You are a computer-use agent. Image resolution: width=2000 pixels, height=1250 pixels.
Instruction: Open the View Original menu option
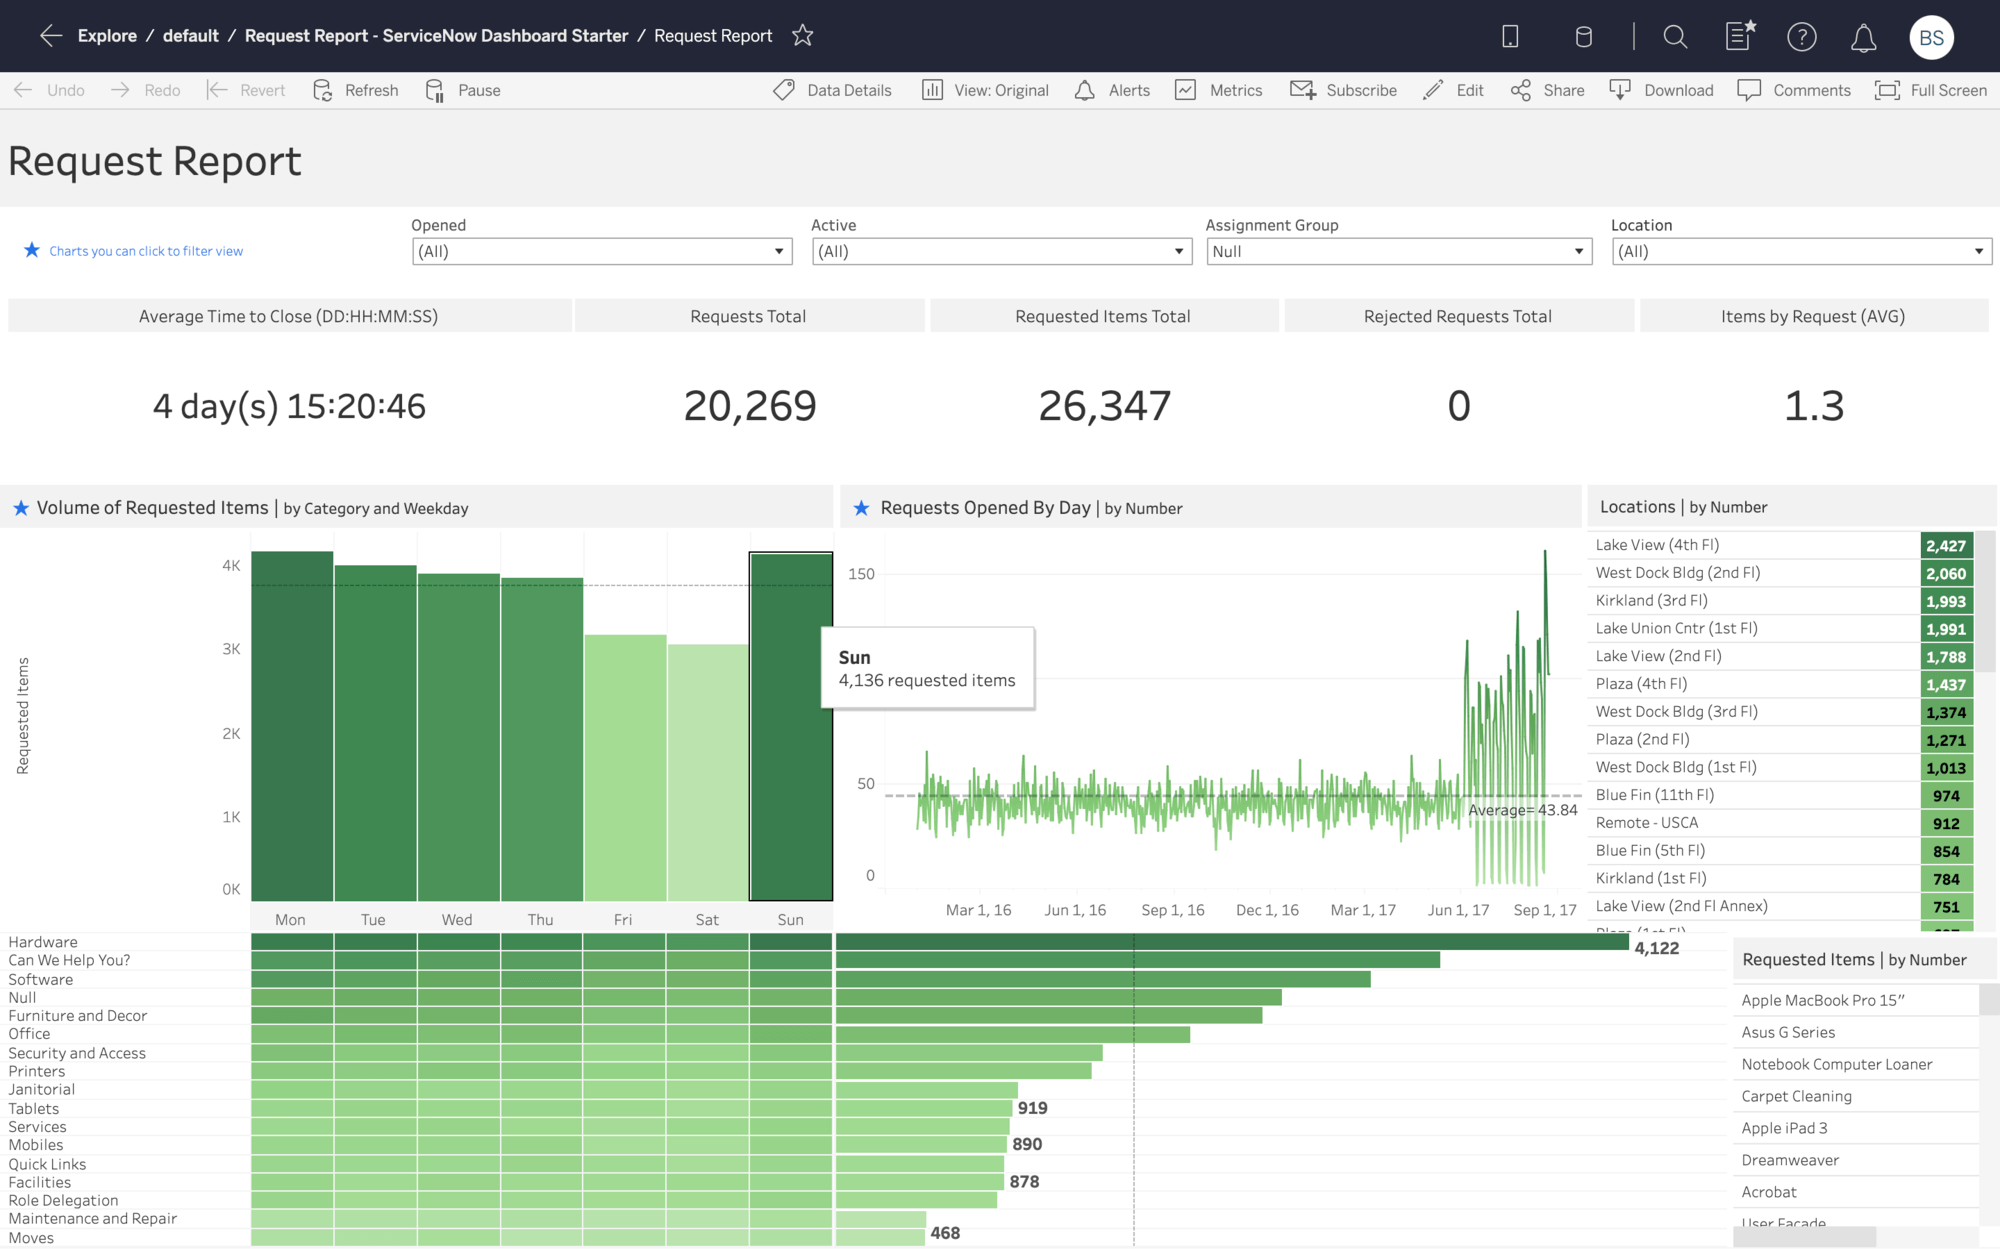click(x=985, y=89)
